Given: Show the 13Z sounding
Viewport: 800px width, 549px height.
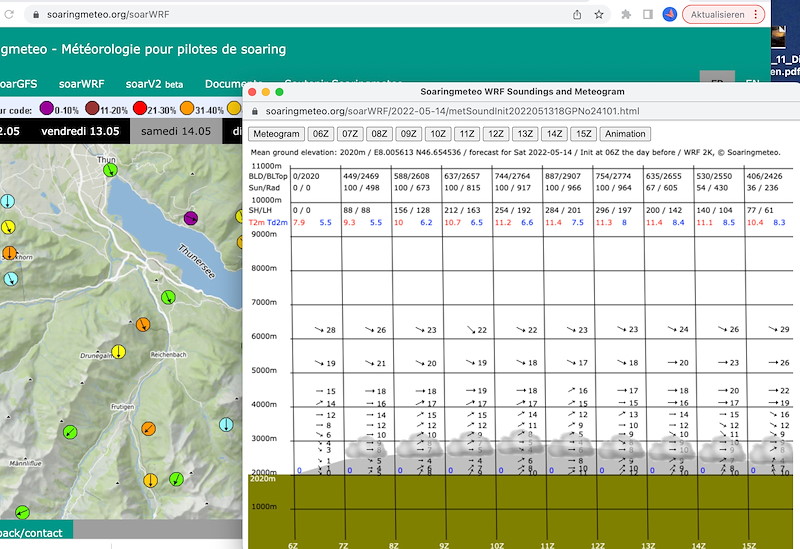Looking at the screenshot, I should click(525, 134).
